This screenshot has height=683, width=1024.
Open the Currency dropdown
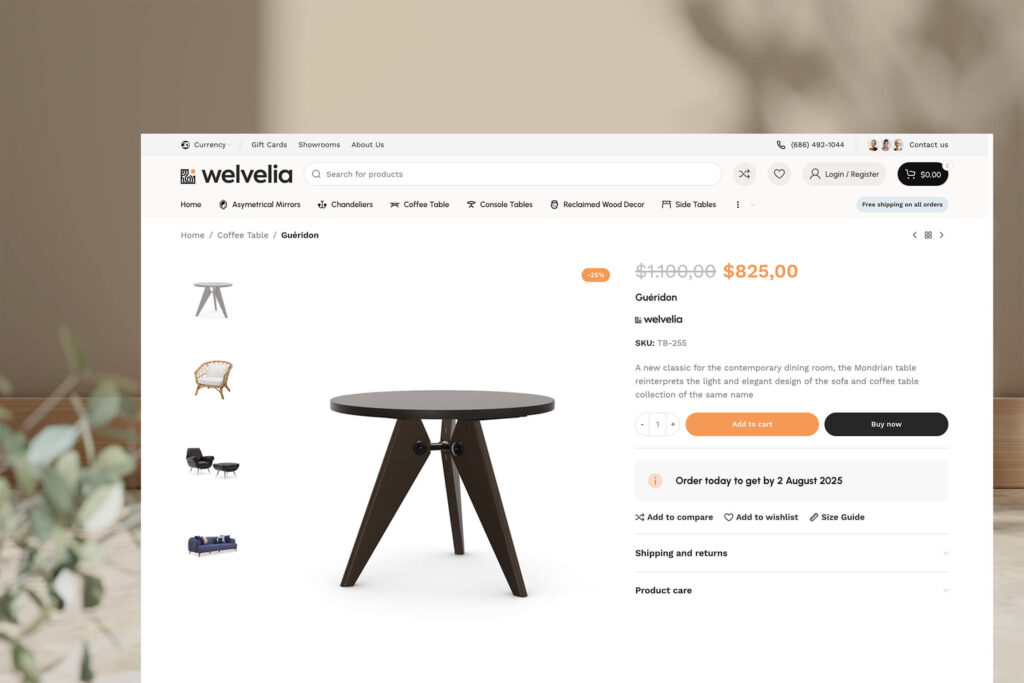click(206, 145)
